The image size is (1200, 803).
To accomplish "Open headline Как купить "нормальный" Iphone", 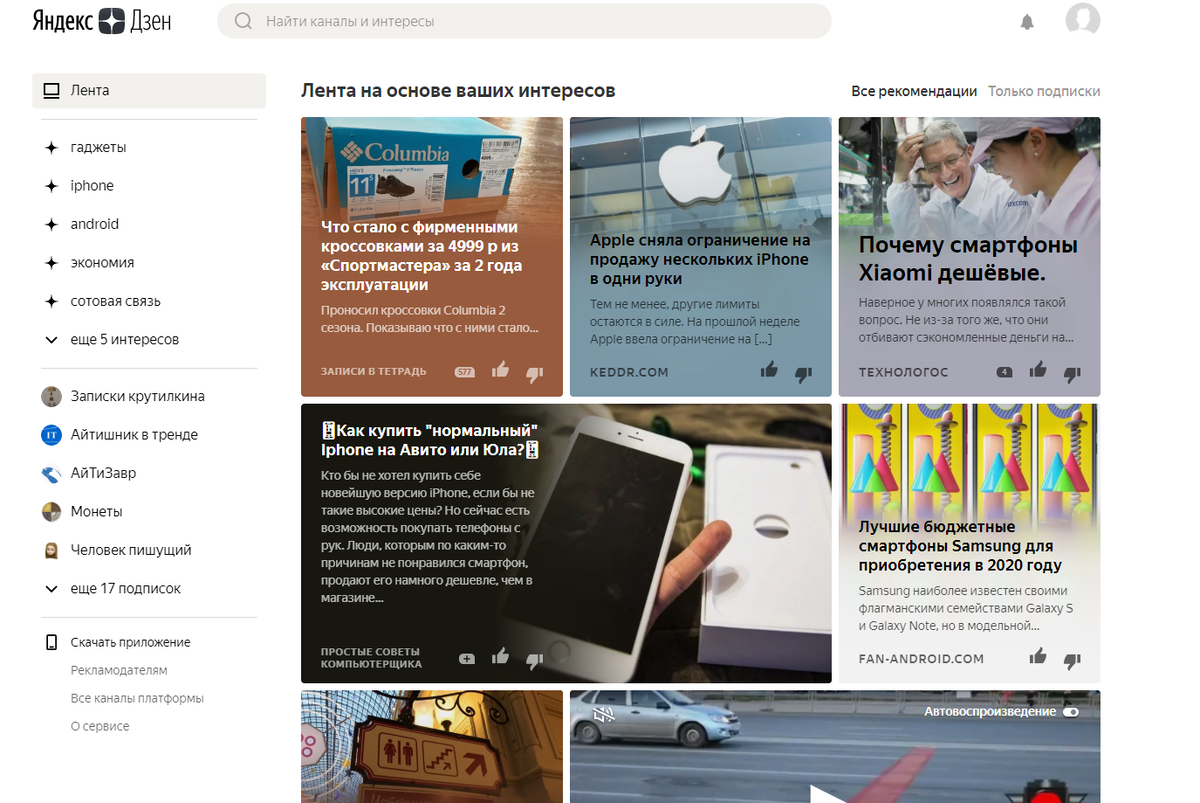I will 430,440.
